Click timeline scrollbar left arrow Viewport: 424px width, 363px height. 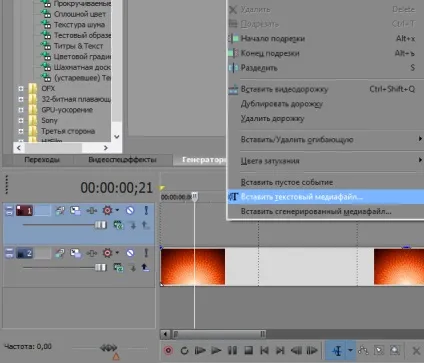click(x=165, y=334)
